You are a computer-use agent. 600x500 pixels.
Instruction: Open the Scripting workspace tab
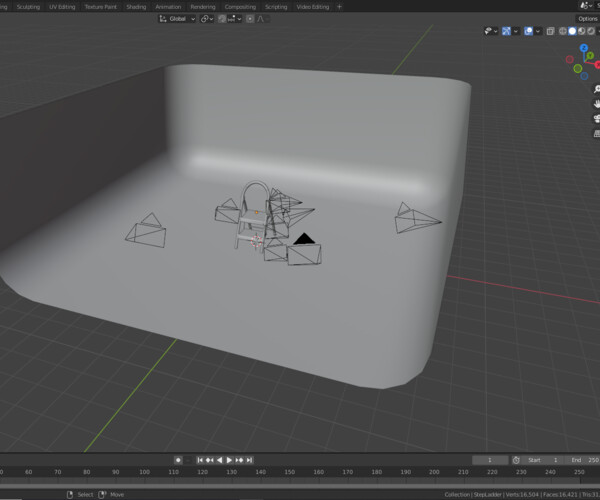point(276,7)
